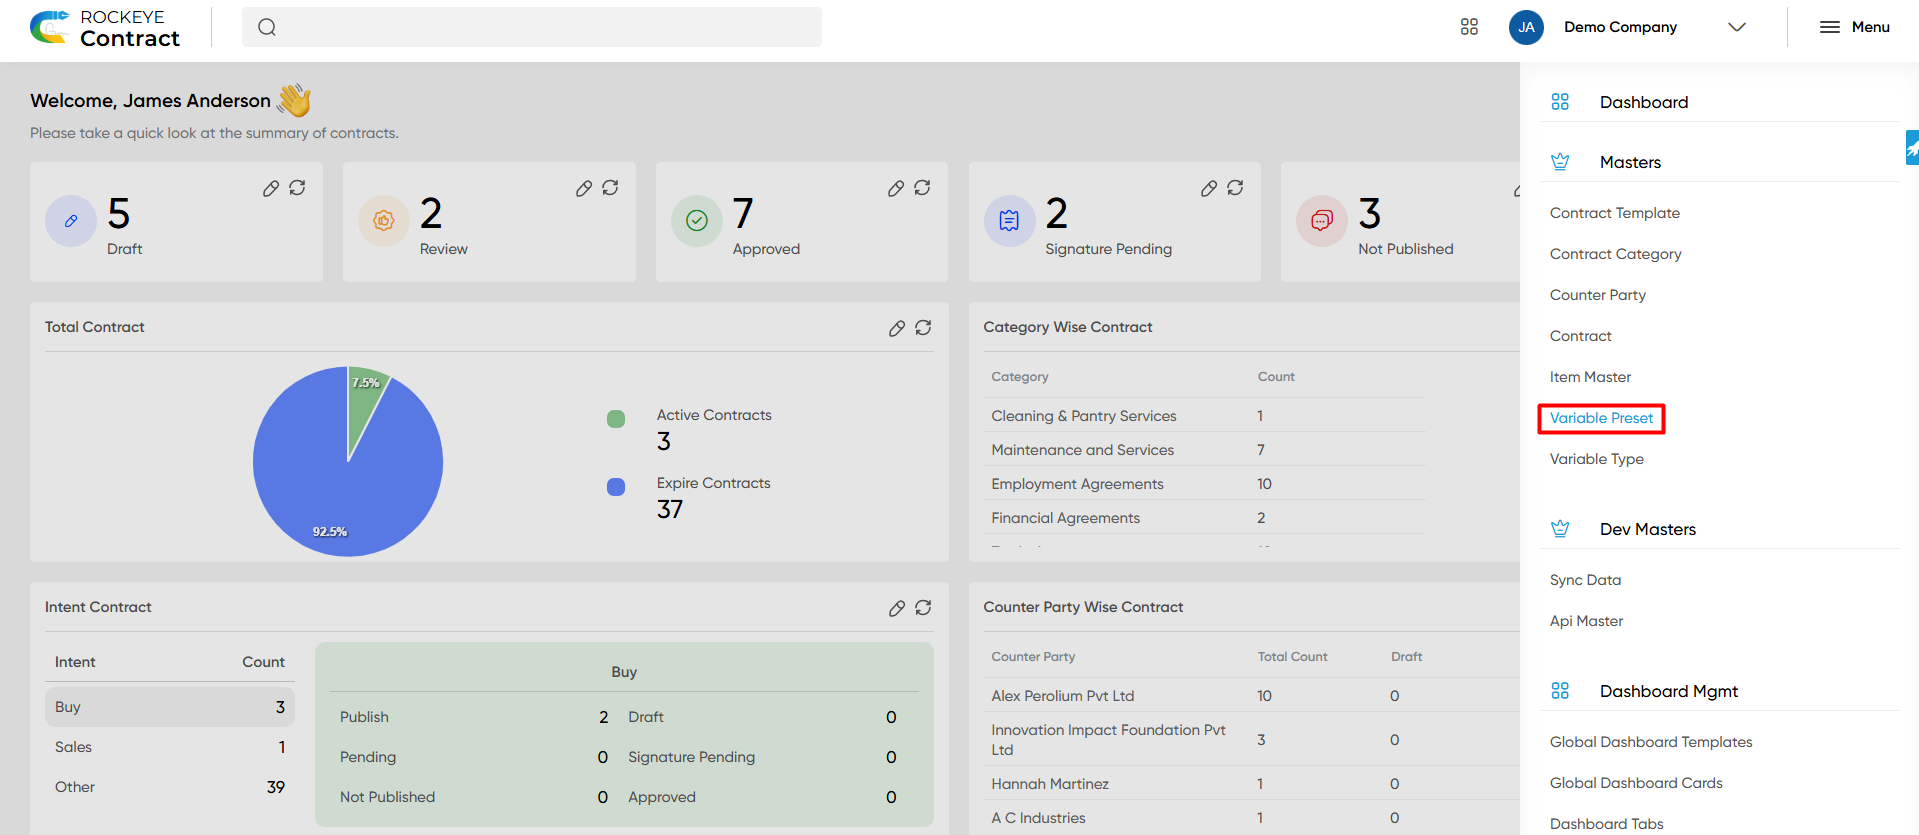Edit the Total Contract widget
Screen dimensions: 1919x835
point(897,328)
